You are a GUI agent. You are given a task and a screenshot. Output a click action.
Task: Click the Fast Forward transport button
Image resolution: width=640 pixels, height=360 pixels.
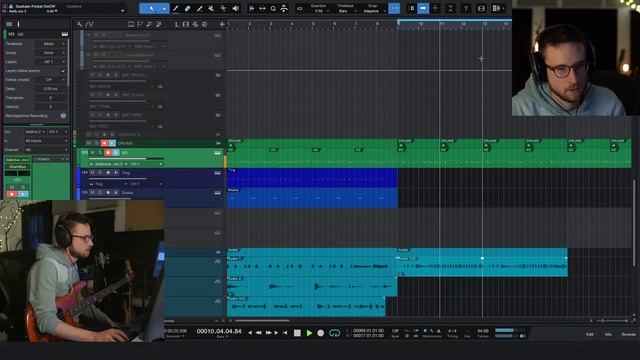click(268, 333)
